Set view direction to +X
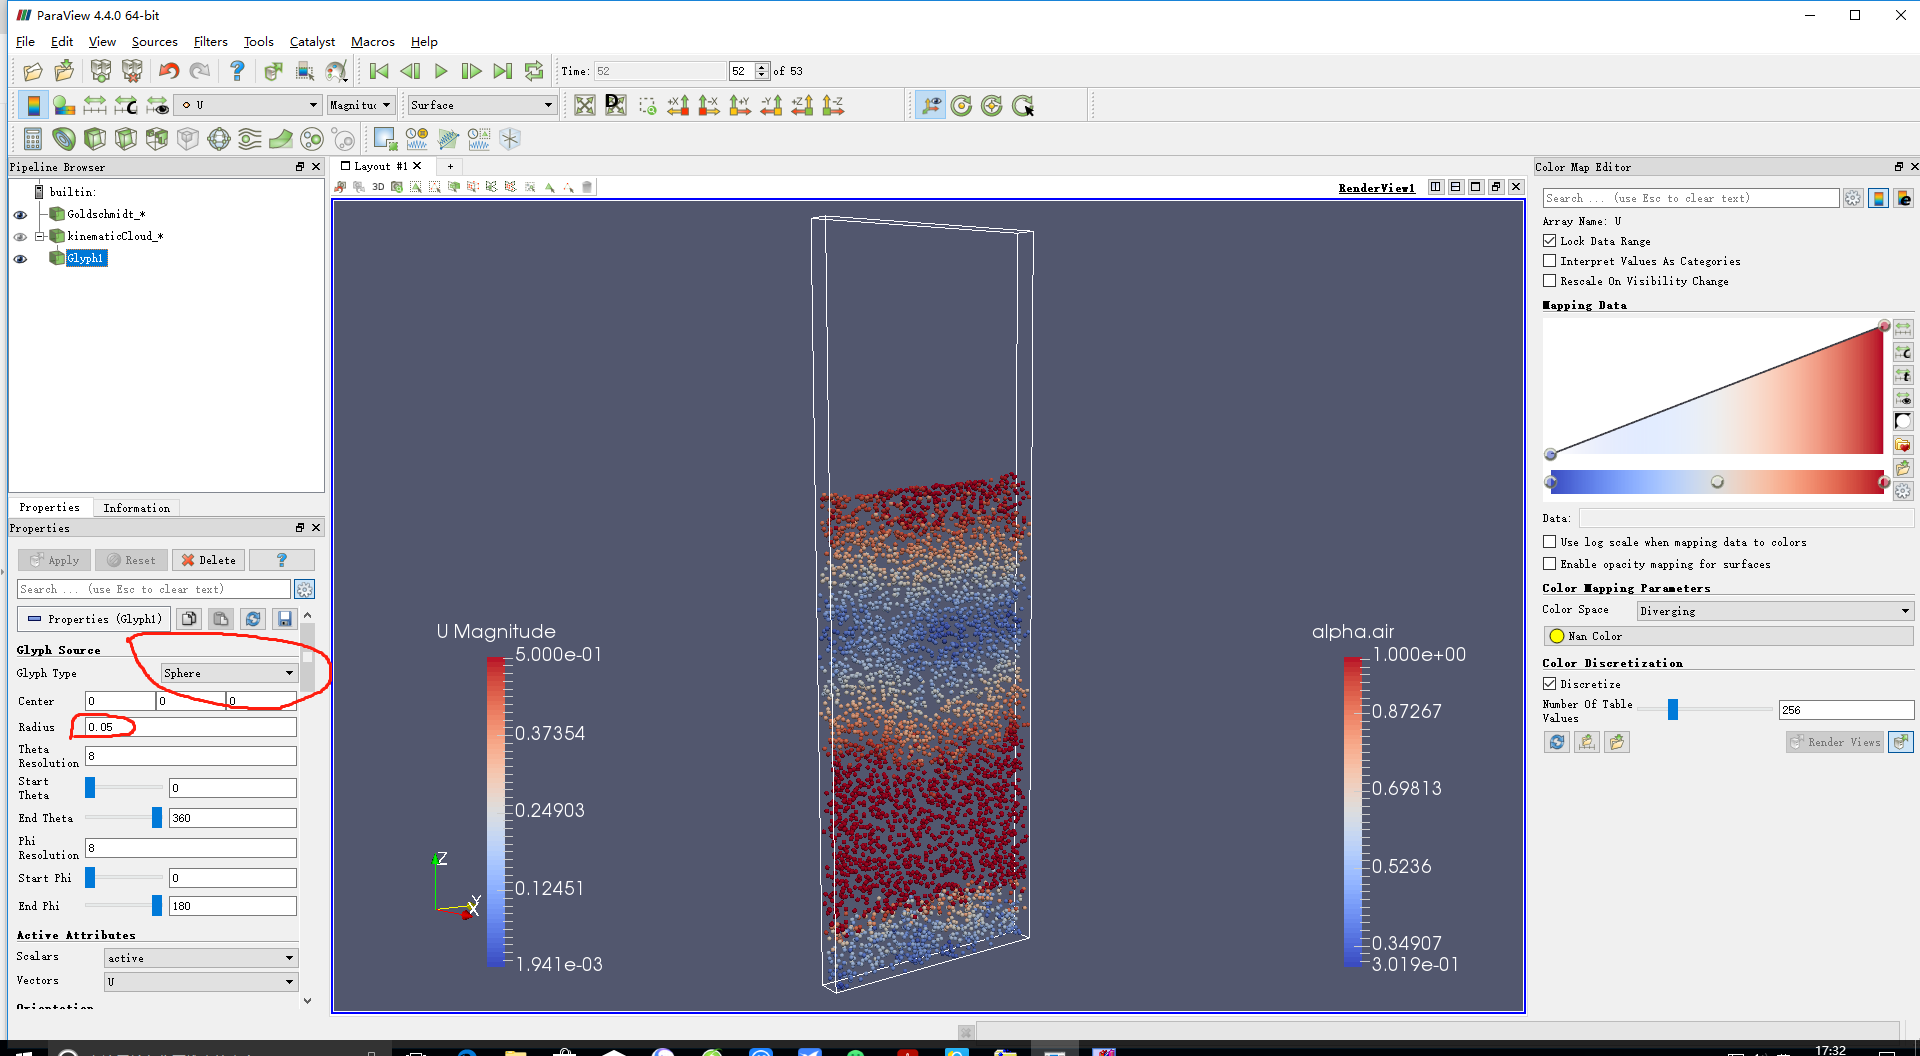This screenshot has width=1920, height=1056. point(678,105)
